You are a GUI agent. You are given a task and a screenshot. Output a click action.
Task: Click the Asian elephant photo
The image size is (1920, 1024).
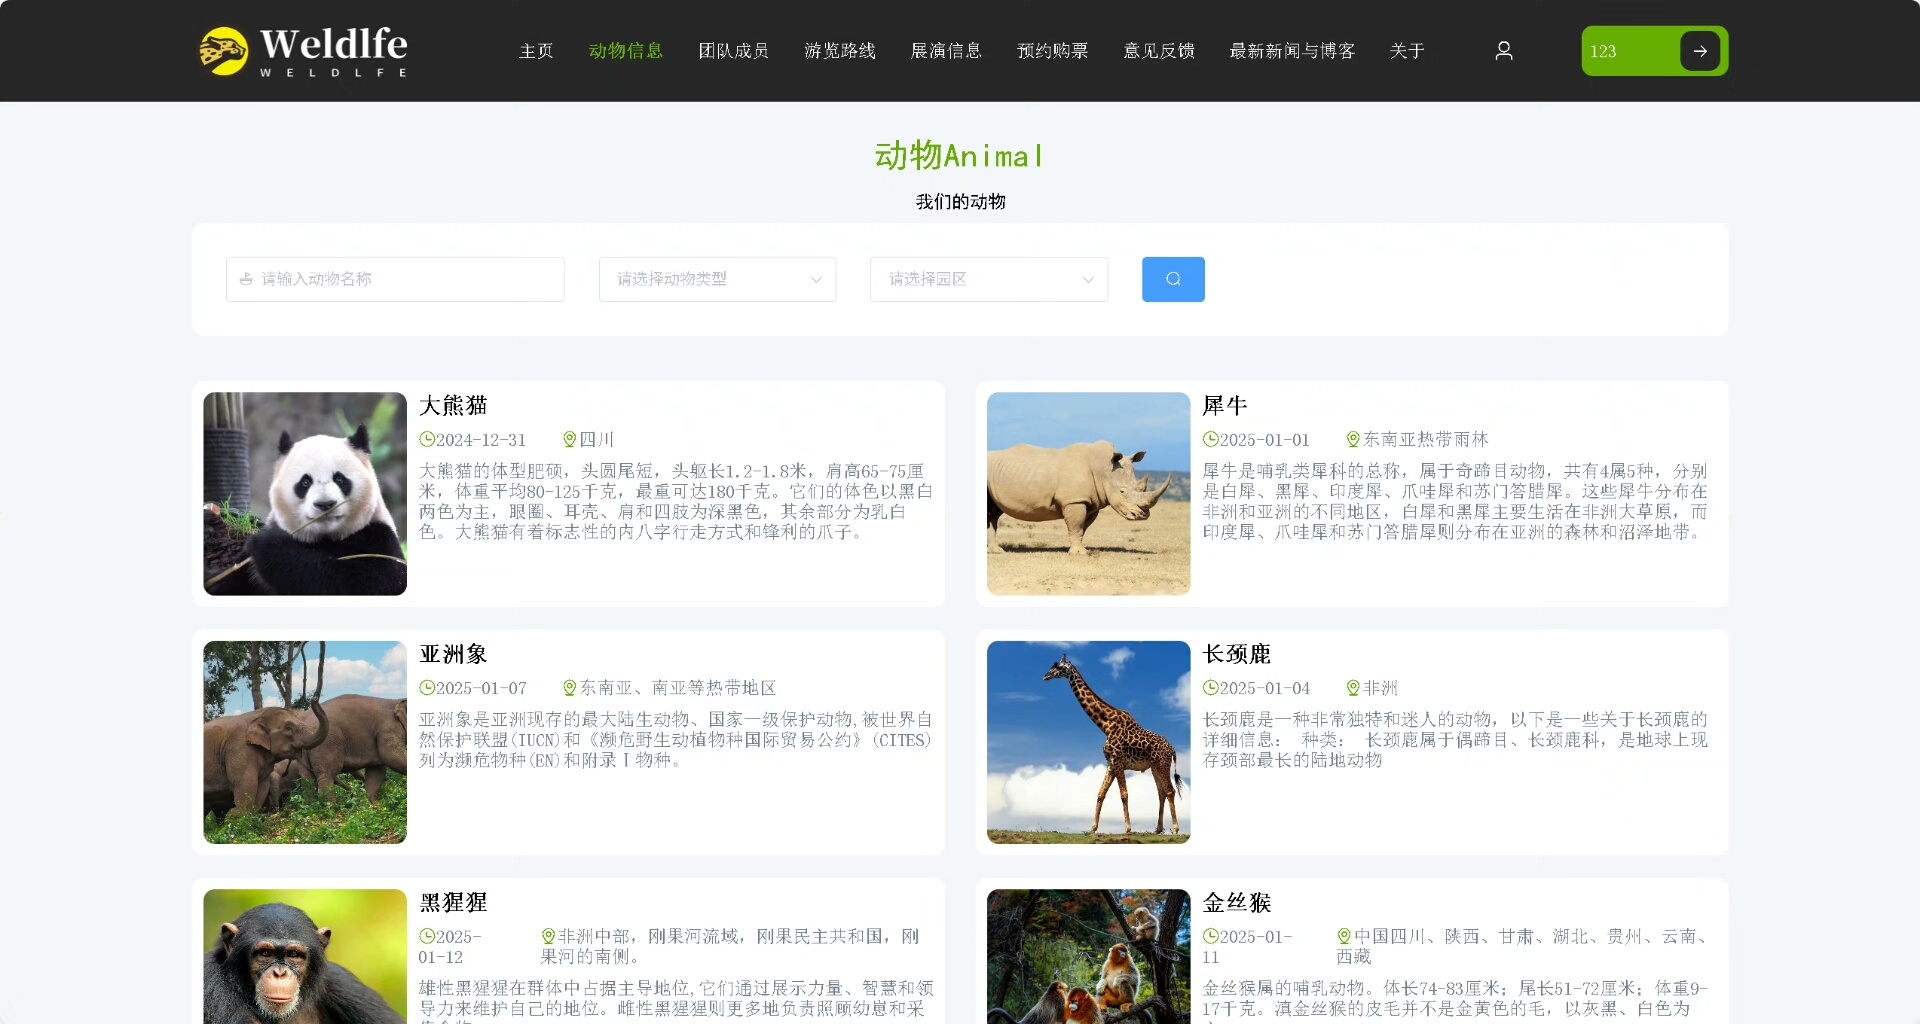tap(305, 742)
